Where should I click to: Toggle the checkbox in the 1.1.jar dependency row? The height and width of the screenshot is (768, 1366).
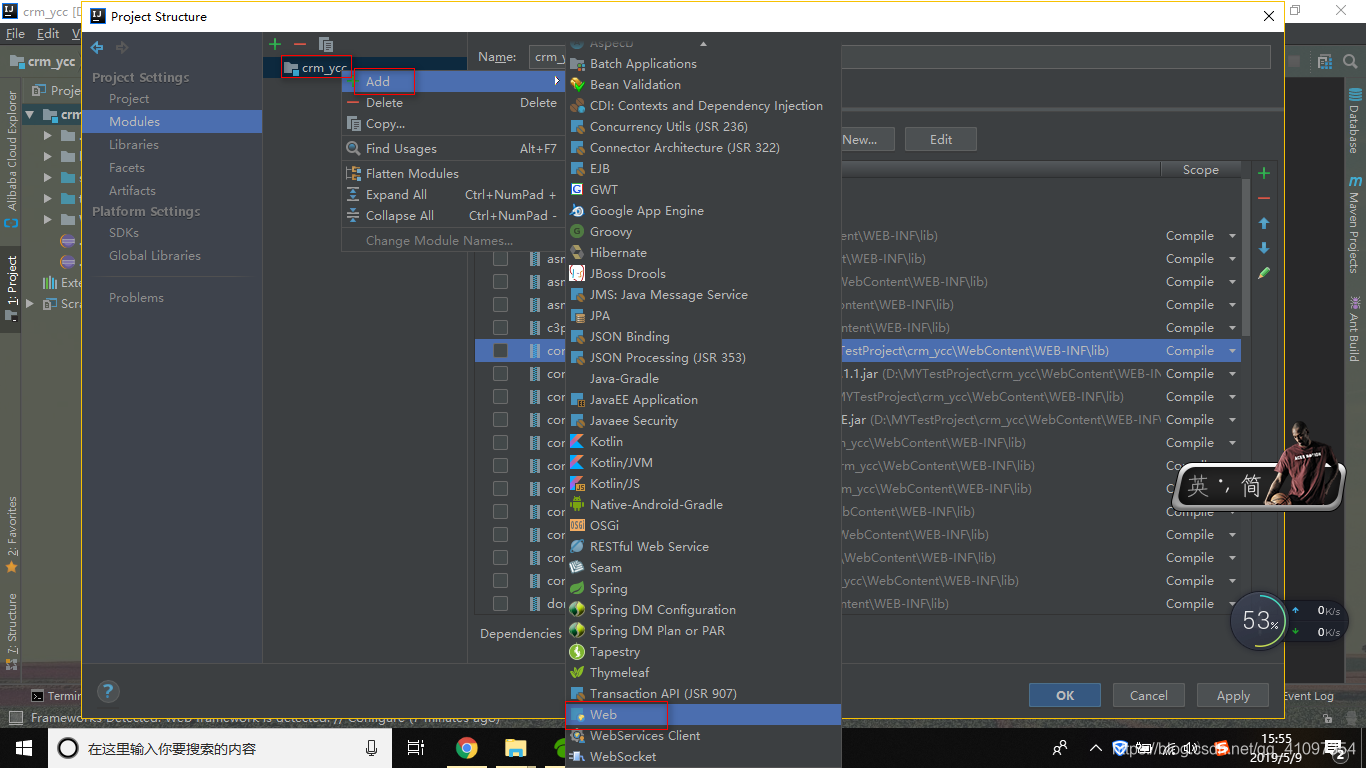click(x=500, y=374)
